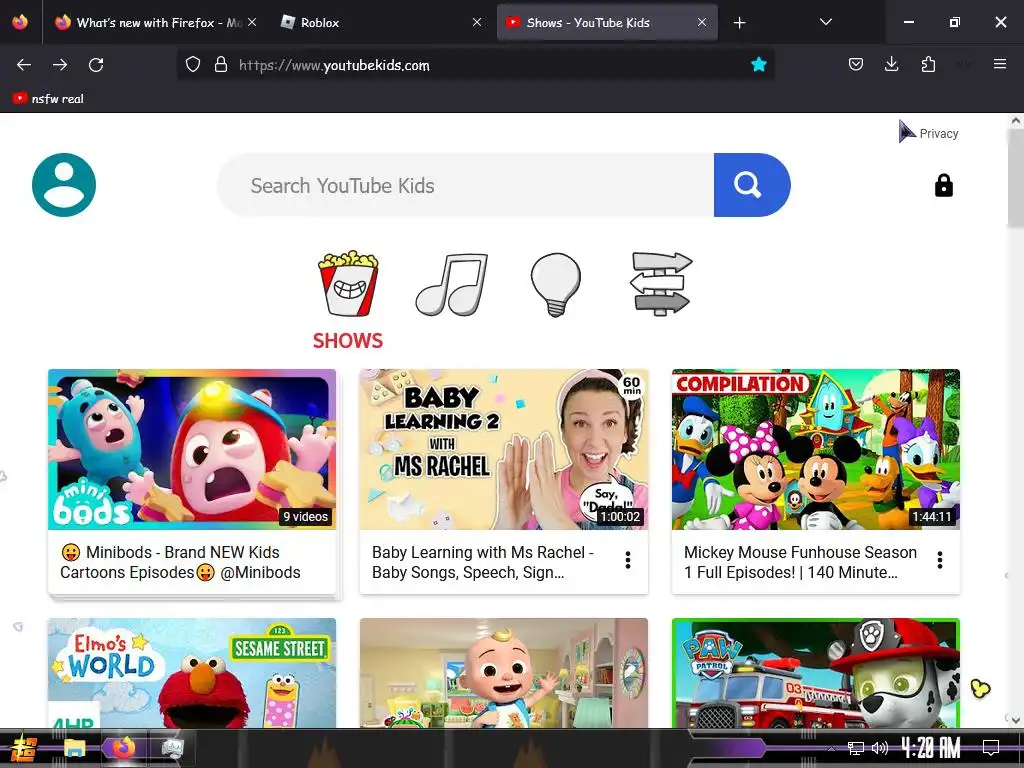Open options menu for Mickey Mouse video
This screenshot has width=1024, height=768.
click(940, 560)
